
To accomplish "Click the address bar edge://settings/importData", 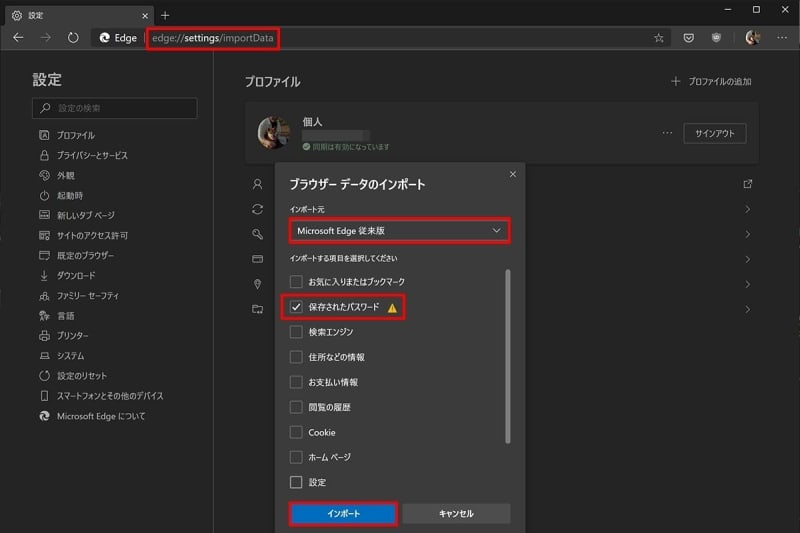I will click(x=213, y=38).
